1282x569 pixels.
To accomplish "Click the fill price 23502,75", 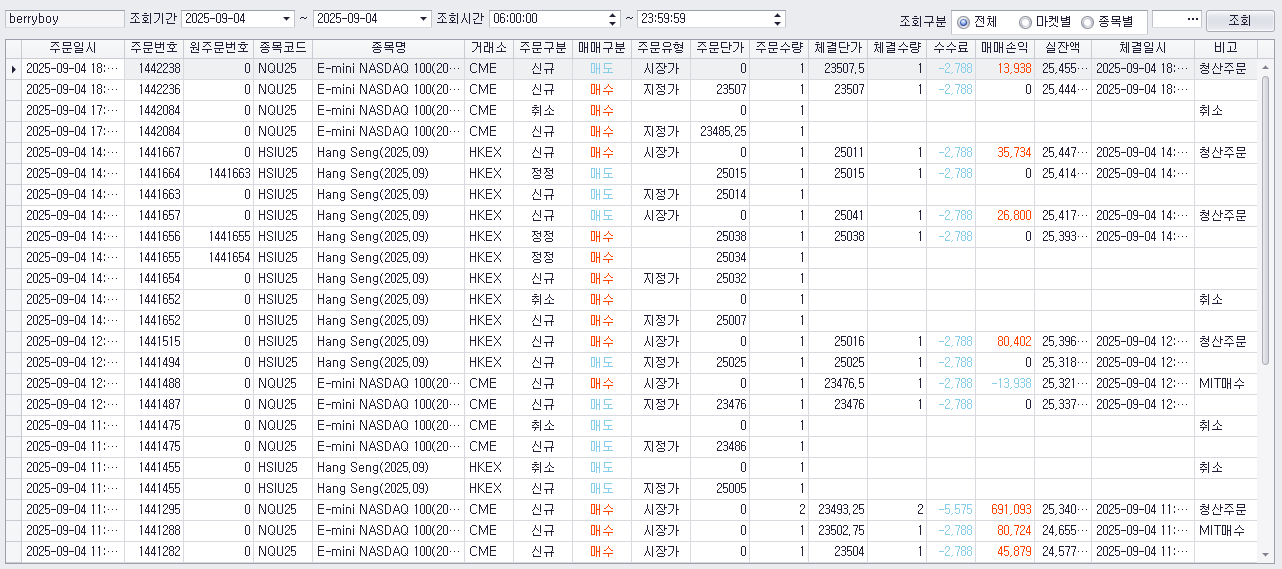I will [841, 531].
